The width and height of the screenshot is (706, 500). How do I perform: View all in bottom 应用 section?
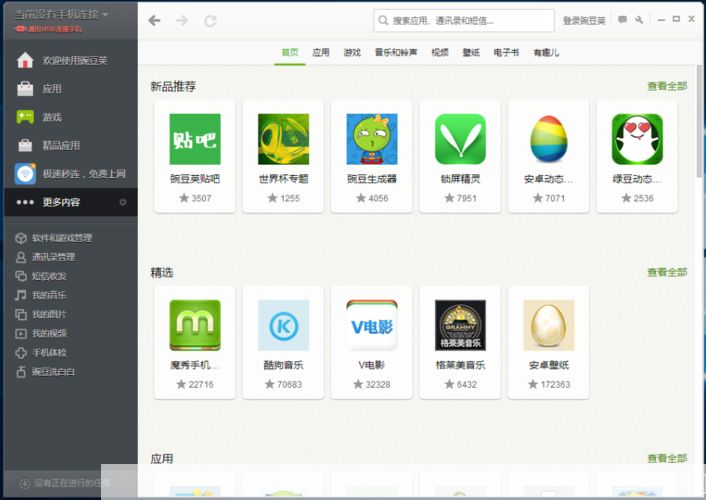pos(667,459)
